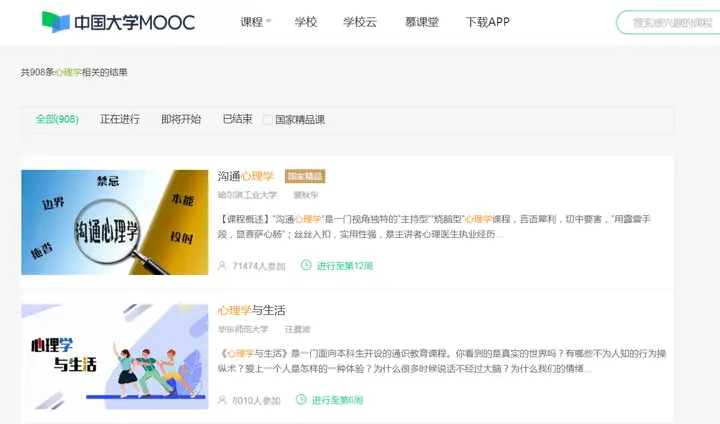Click the teacher name beside 华东师范大学
This screenshot has width=720, height=424.
tap(298, 329)
